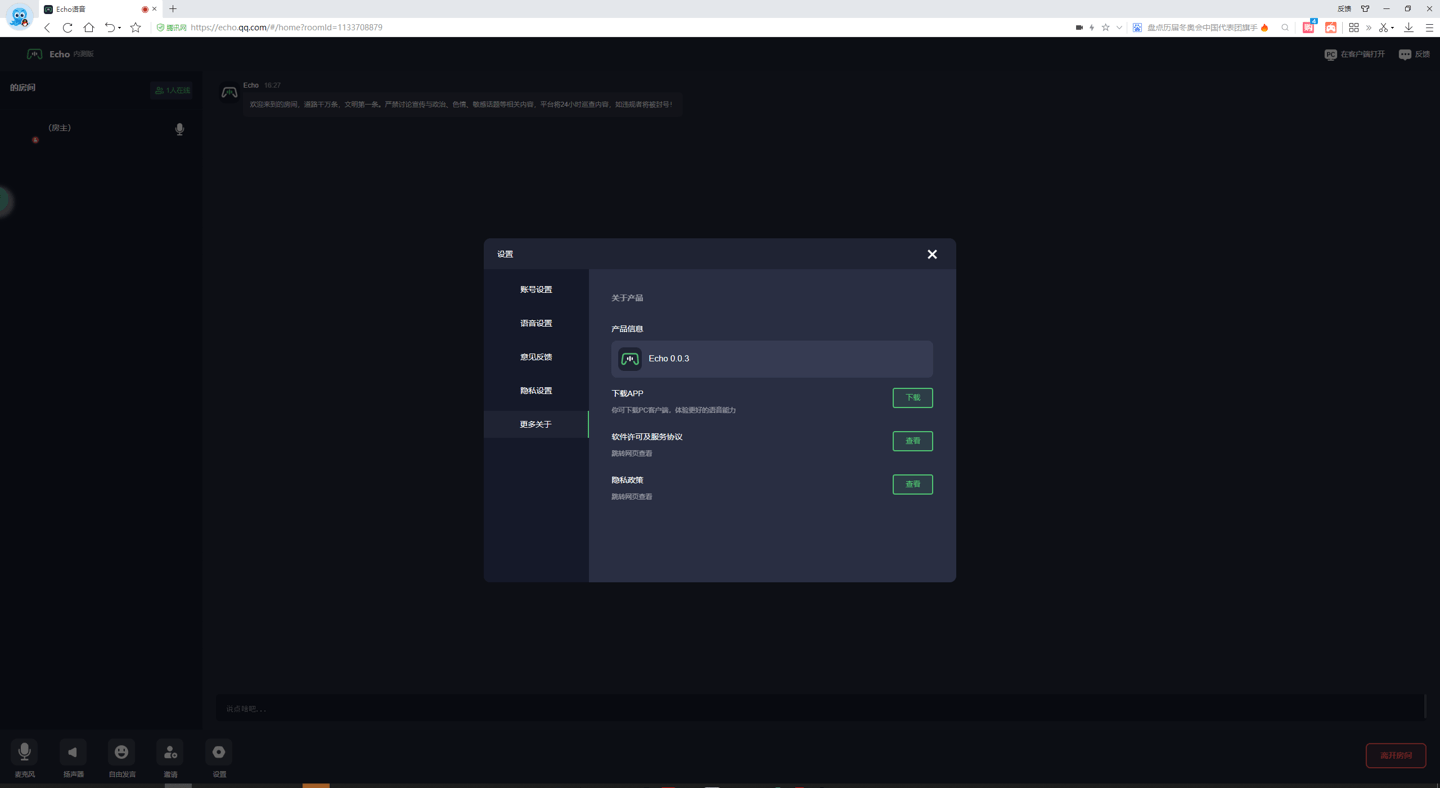This screenshot has width=1440, height=788.
Task: Open the orange game extension icon
Action: pos(1331,28)
